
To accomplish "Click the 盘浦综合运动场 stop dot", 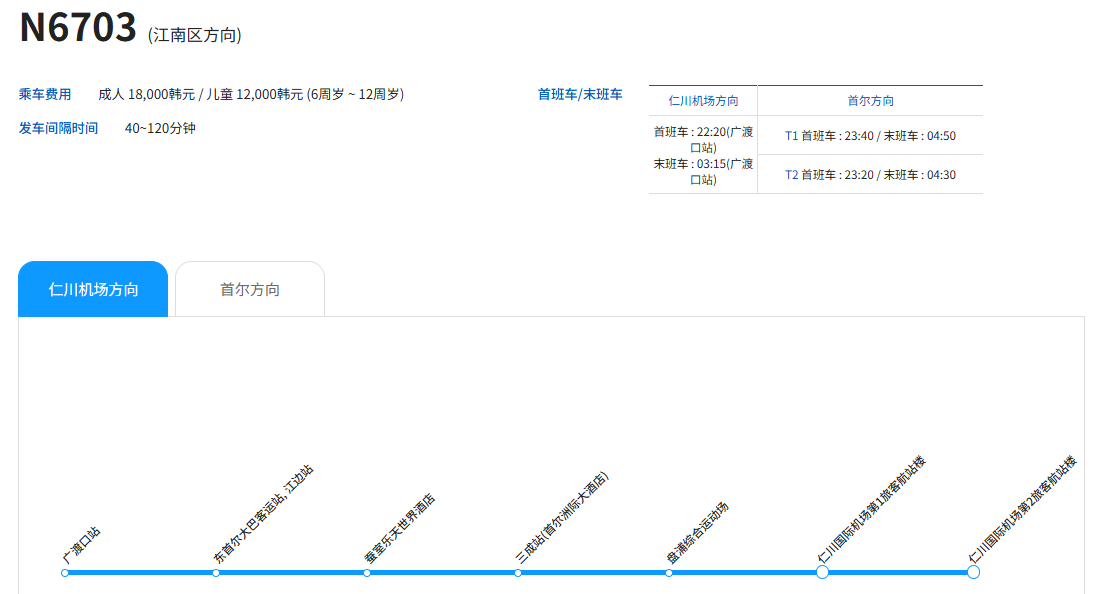I will [x=669, y=573].
